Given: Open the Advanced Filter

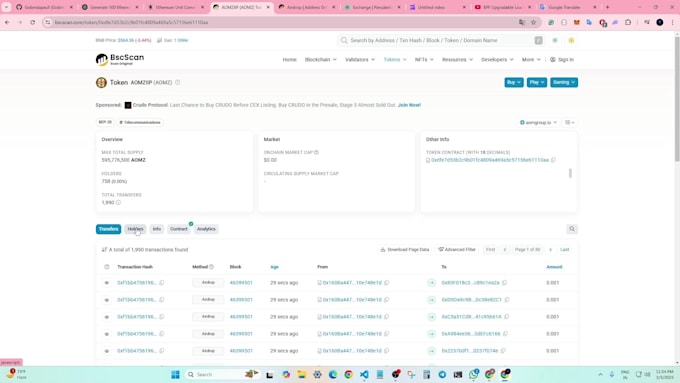Looking at the screenshot, I should click(x=457, y=250).
